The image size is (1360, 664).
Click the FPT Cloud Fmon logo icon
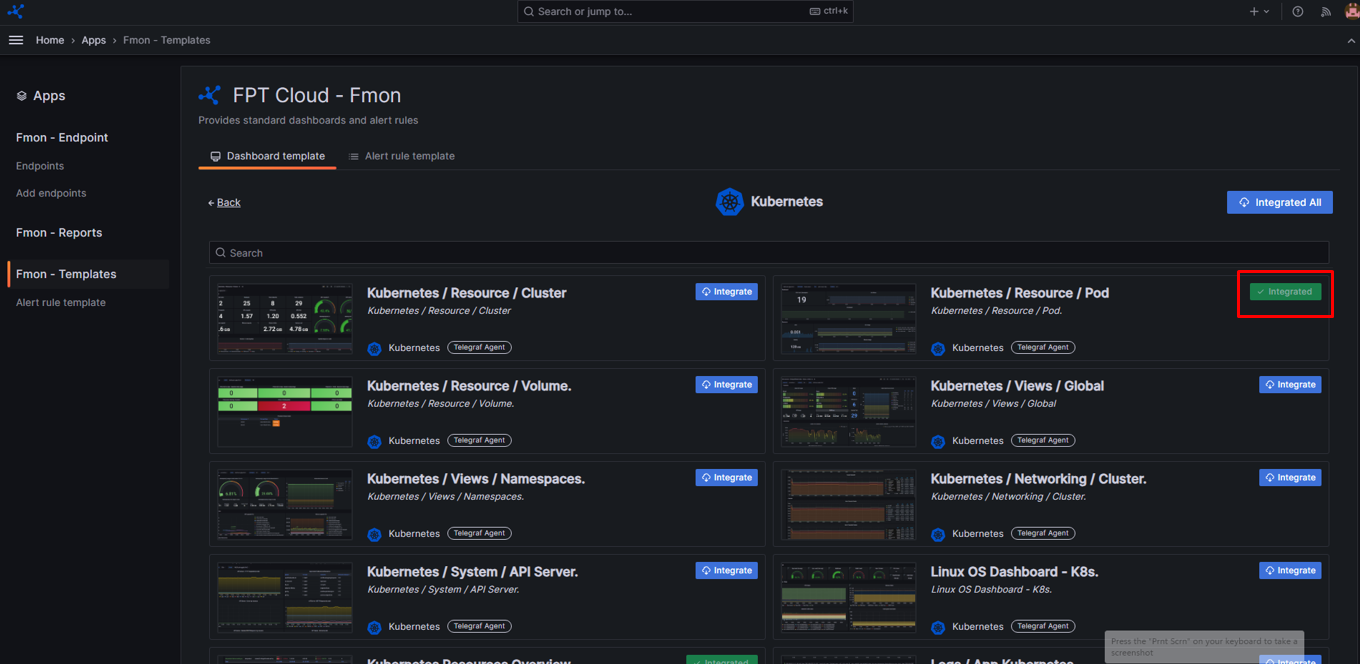click(210, 96)
